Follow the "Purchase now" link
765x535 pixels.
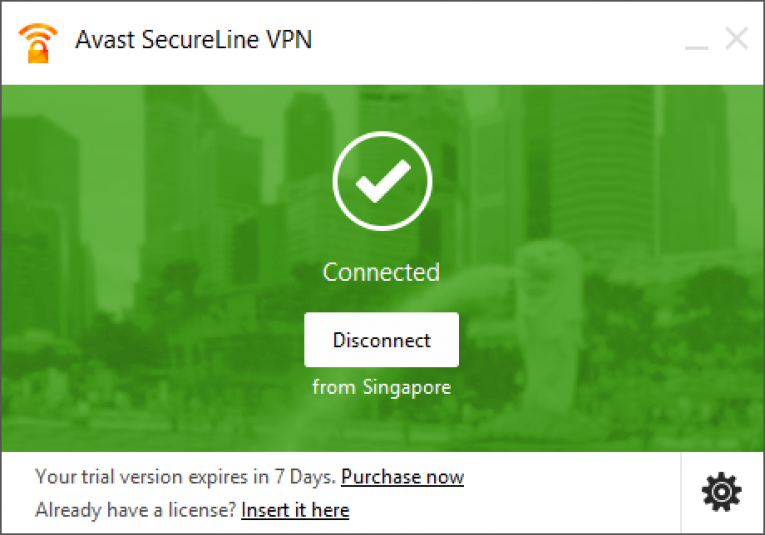[402, 476]
